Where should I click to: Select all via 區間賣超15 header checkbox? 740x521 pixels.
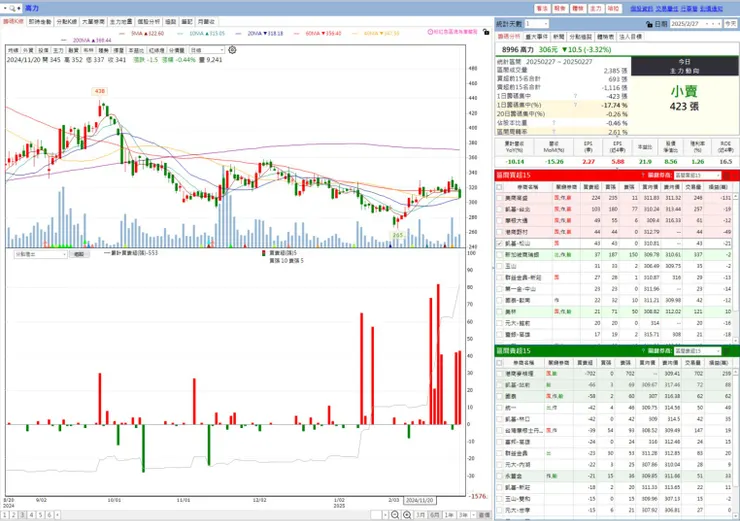pyautogui.click(x=499, y=362)
